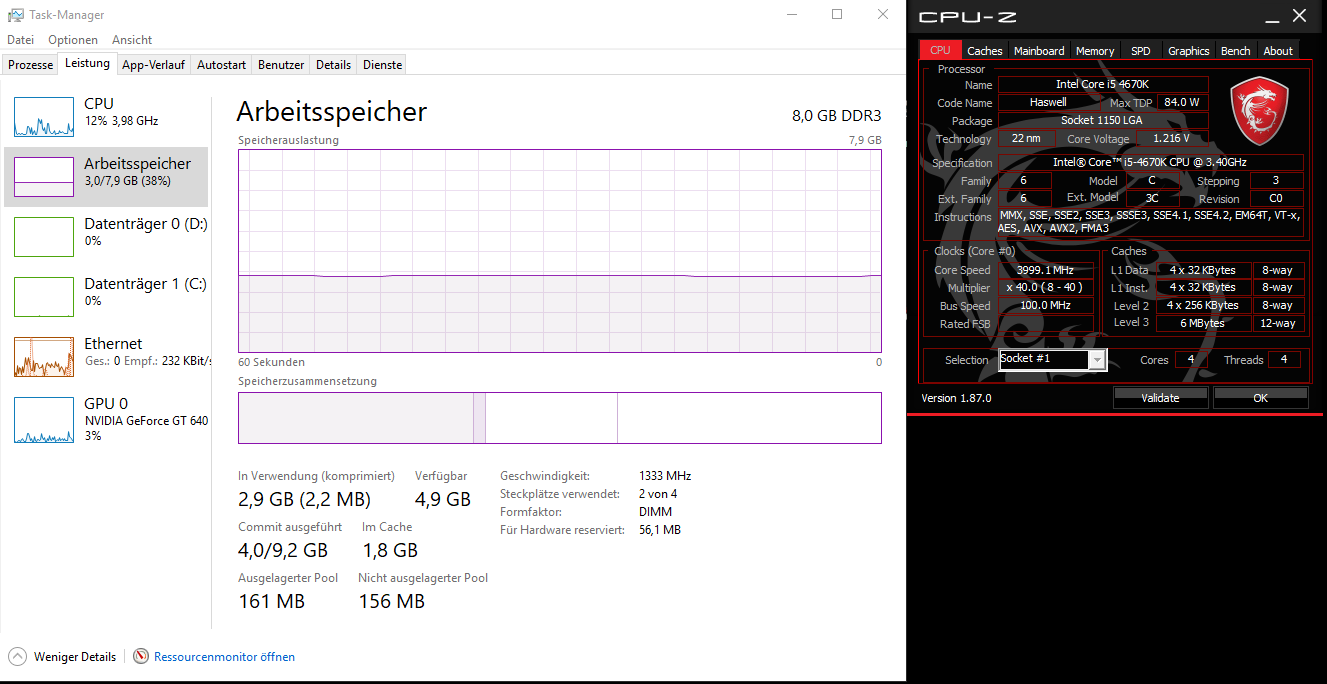Click the Core Speed value 3999.1 MHz
Image resolution: width=1327 pixels, height=684 pixels.
tap(1046, 270)
